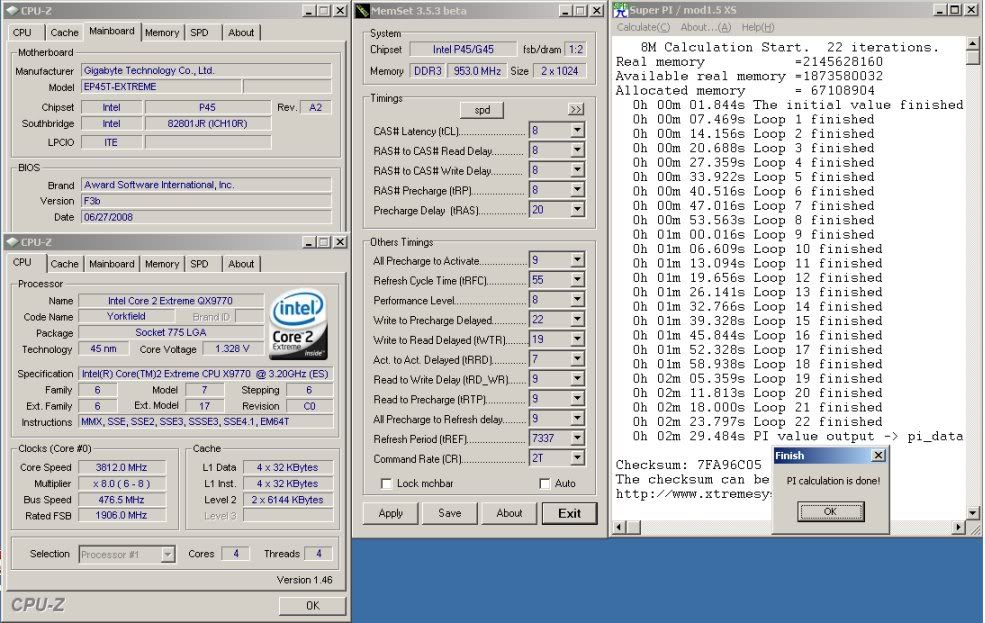Click the Super PI horizontal scroll left arrow
Image resolution: width=985 pixels, height=623 pixels.
619,528
